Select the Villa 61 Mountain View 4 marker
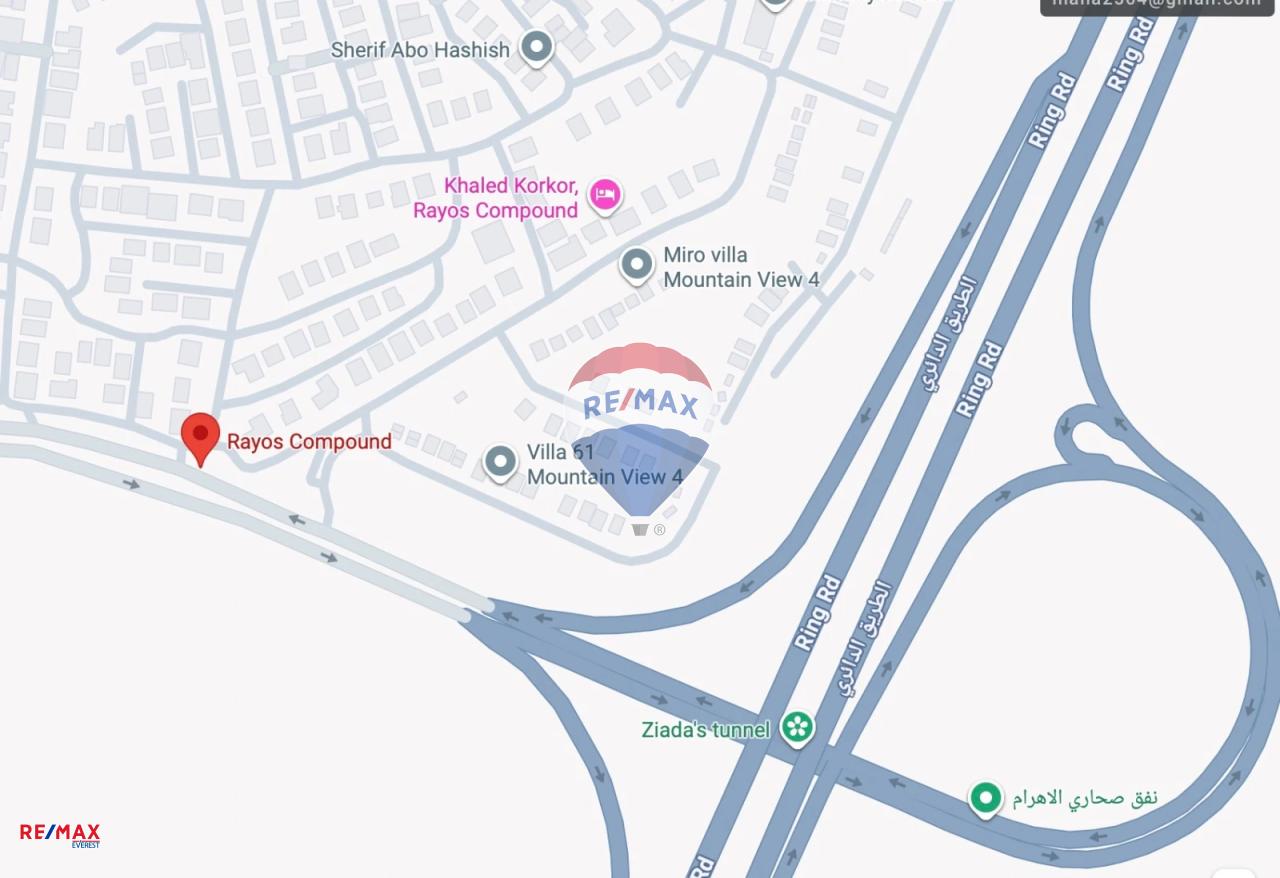Screen dimensions: 1280x878 tap(500, 462)
